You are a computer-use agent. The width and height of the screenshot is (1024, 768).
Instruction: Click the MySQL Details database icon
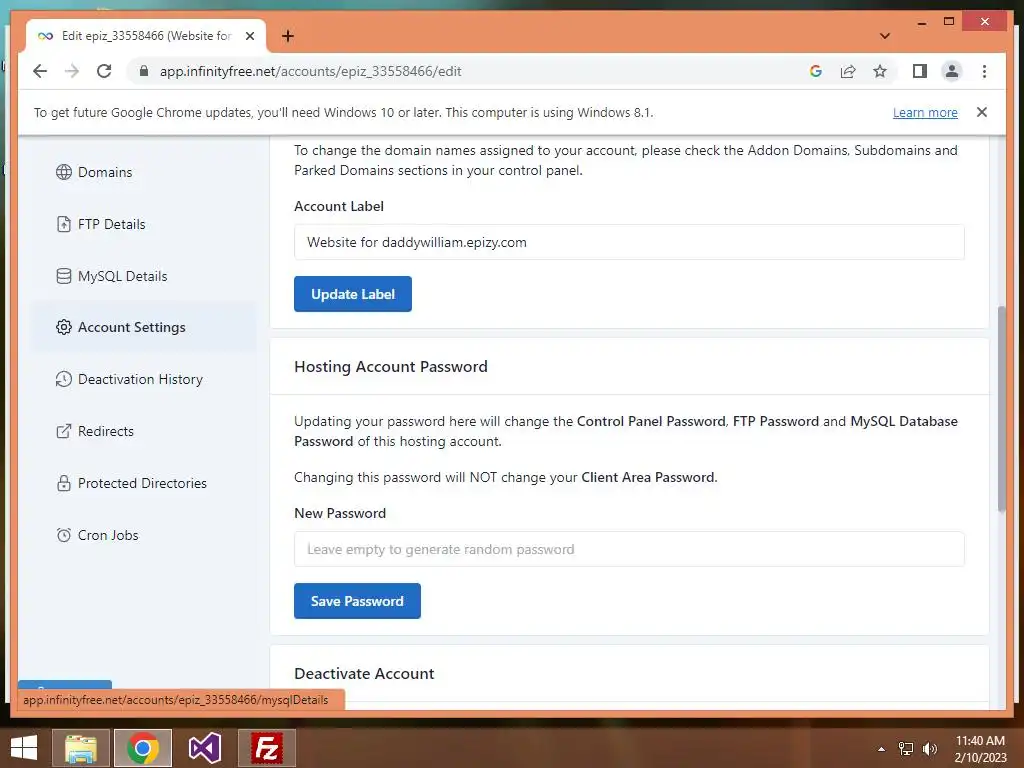click(63, 276)
